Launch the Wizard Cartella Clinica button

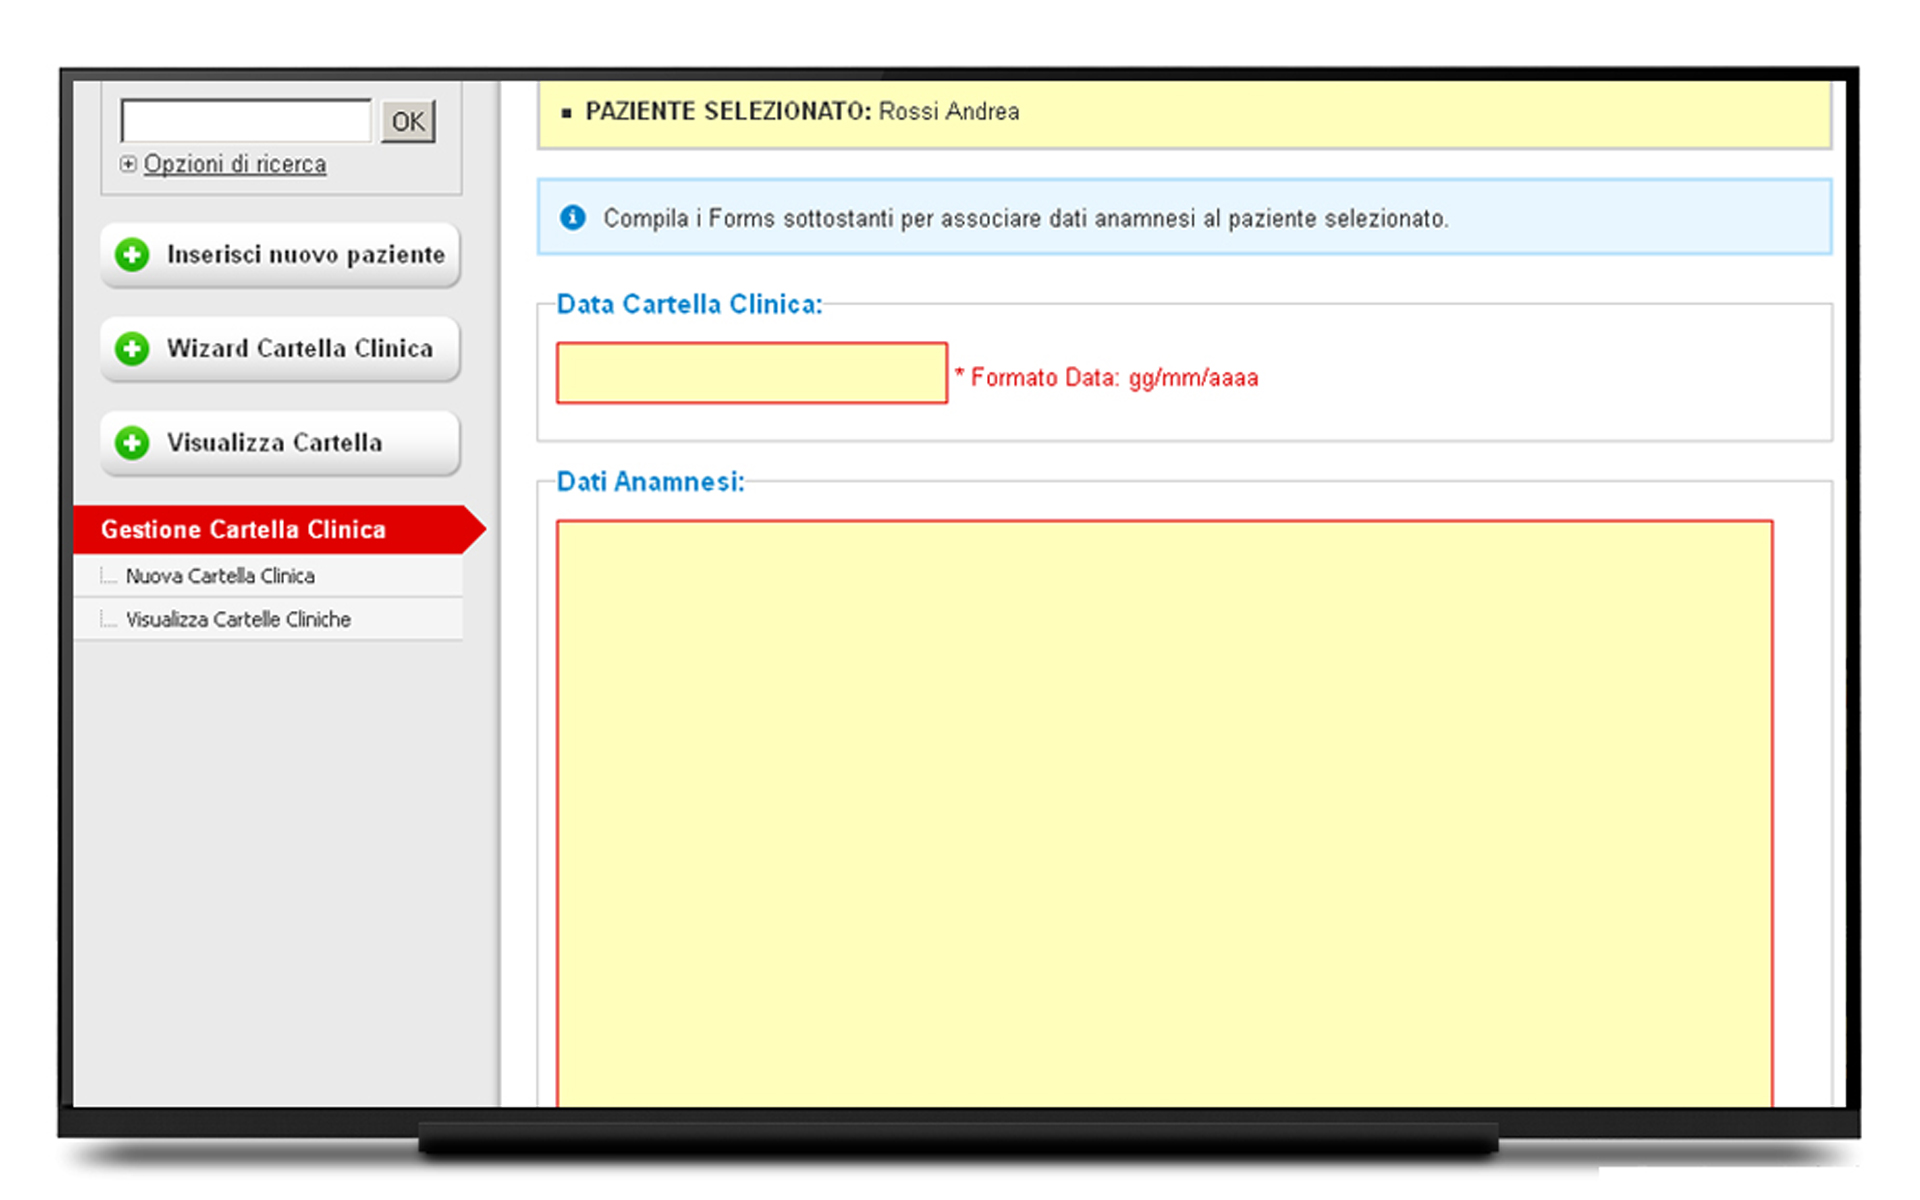(x=299, y=349)
